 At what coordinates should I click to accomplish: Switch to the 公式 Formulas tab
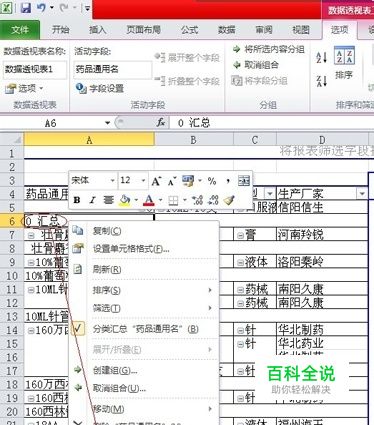[190, 30]
